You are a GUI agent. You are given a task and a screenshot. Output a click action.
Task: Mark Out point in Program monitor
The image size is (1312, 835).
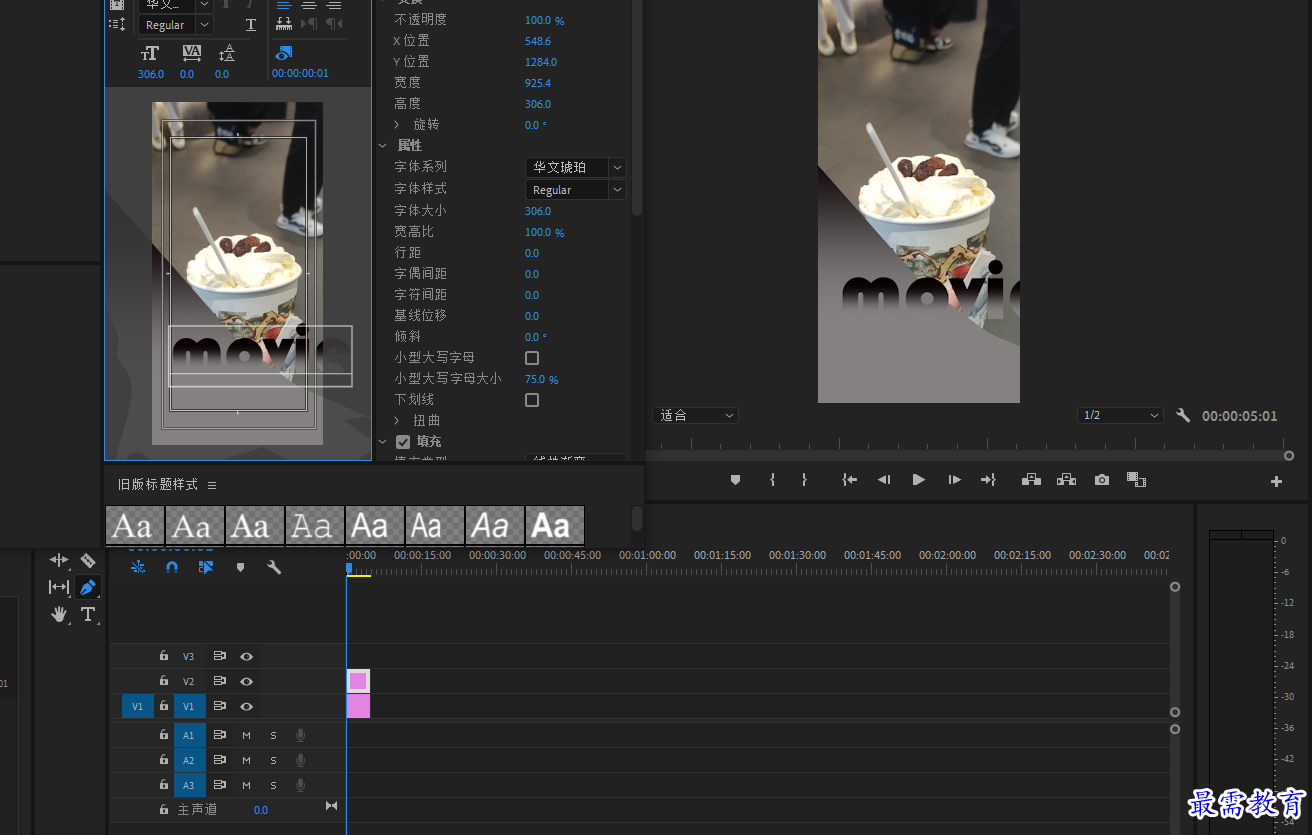pos(804,480)
